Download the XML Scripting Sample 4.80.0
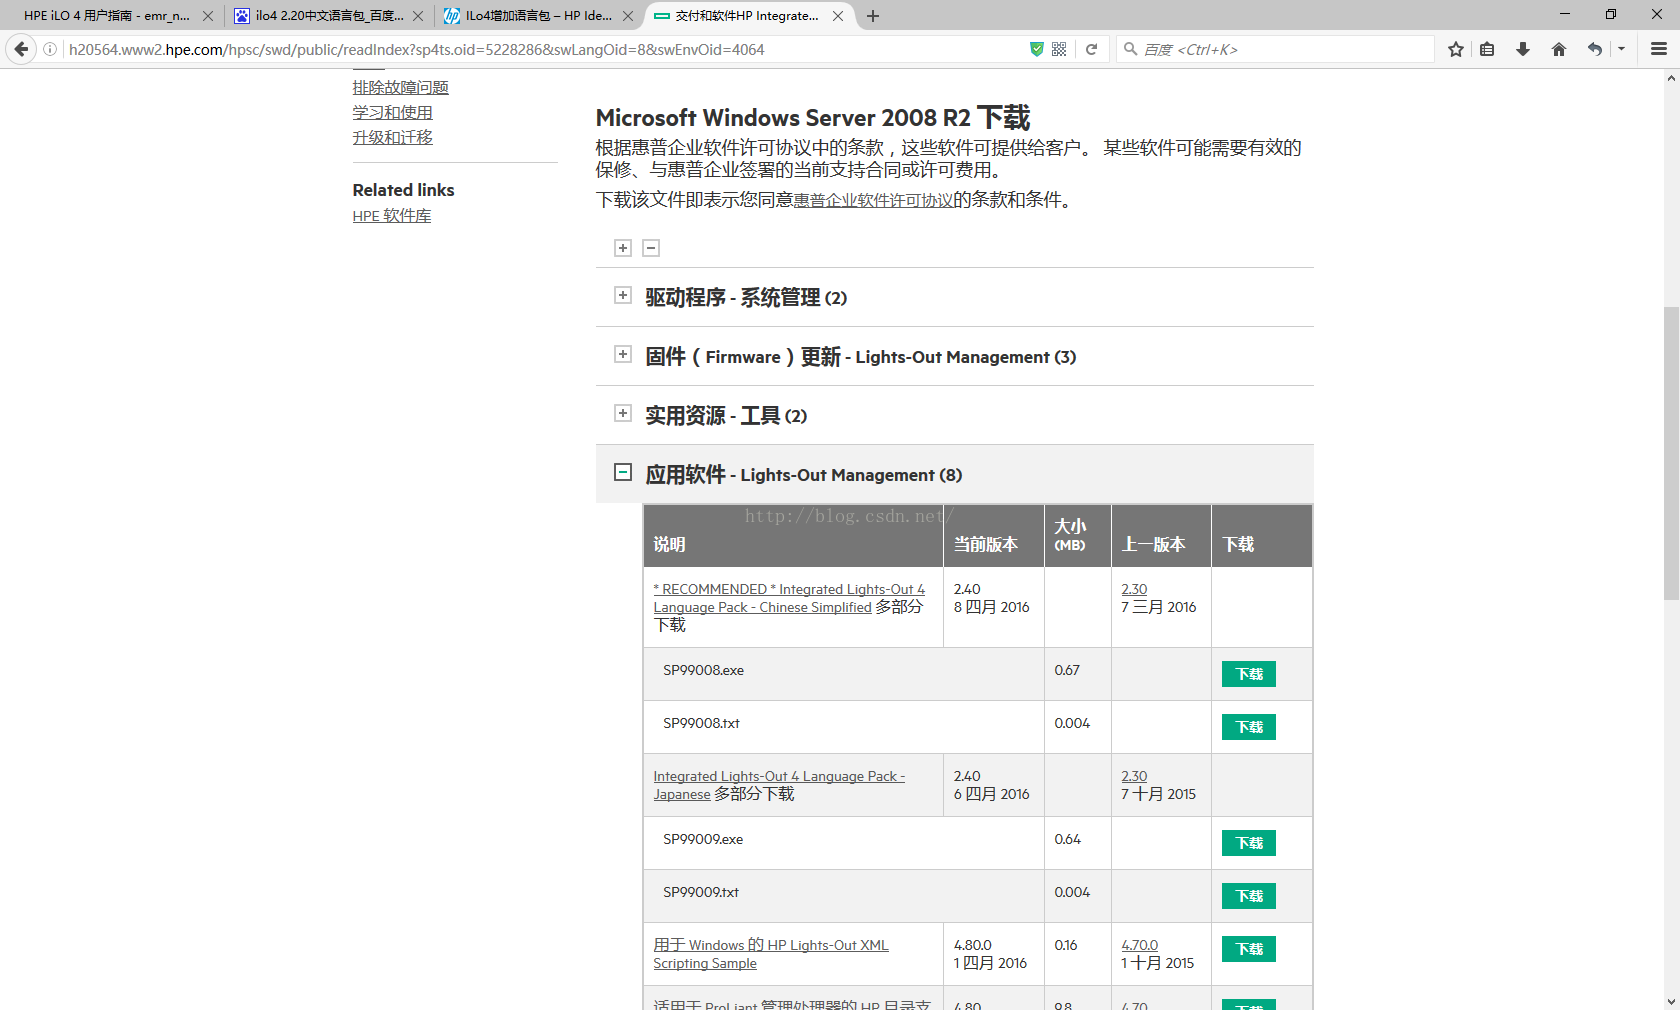The height and width of the screenshot is (1010, 1680). pos(1248,949)
